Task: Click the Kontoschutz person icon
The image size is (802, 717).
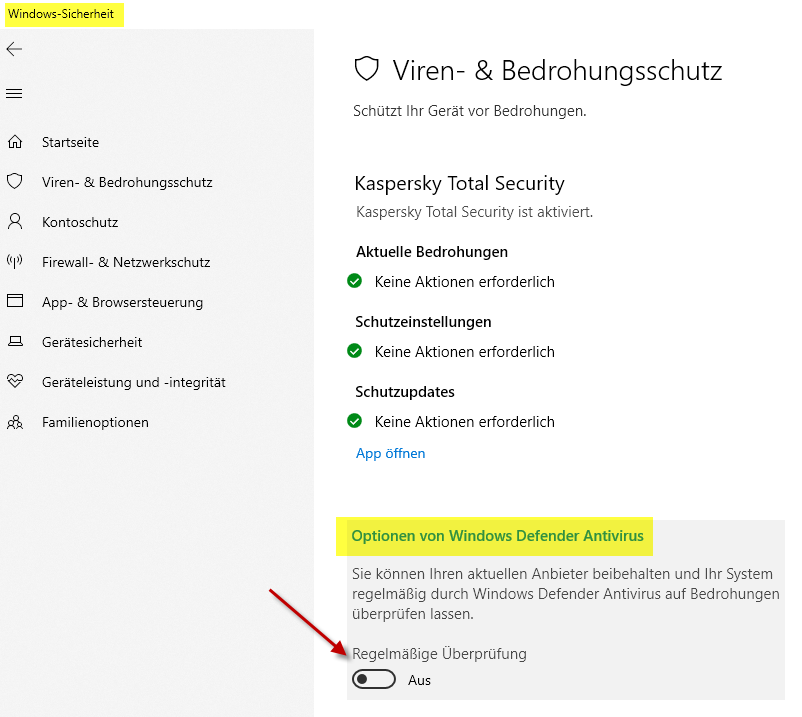Action: [14, 222]
